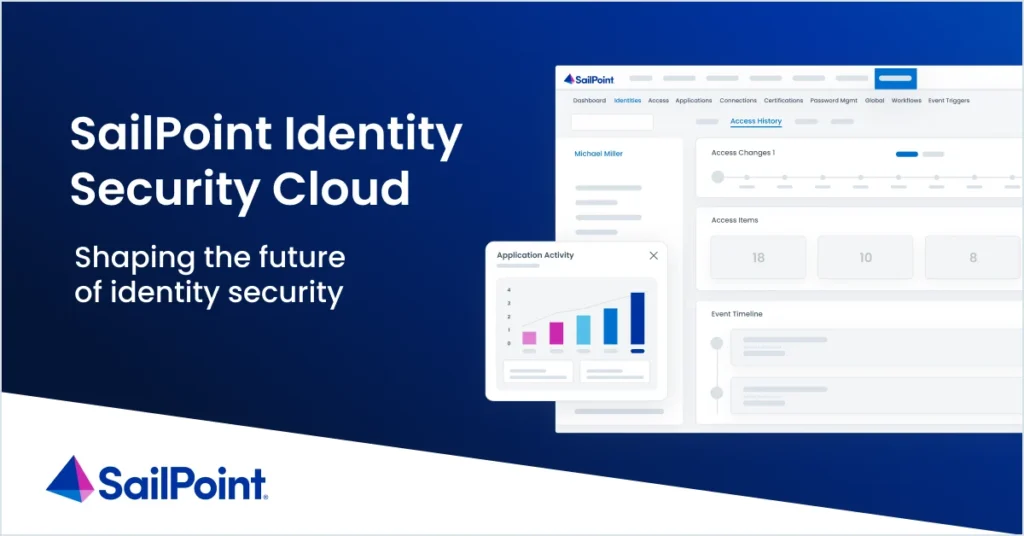
Task: Click the search field below Dashboard
Action: click(612, 122)
